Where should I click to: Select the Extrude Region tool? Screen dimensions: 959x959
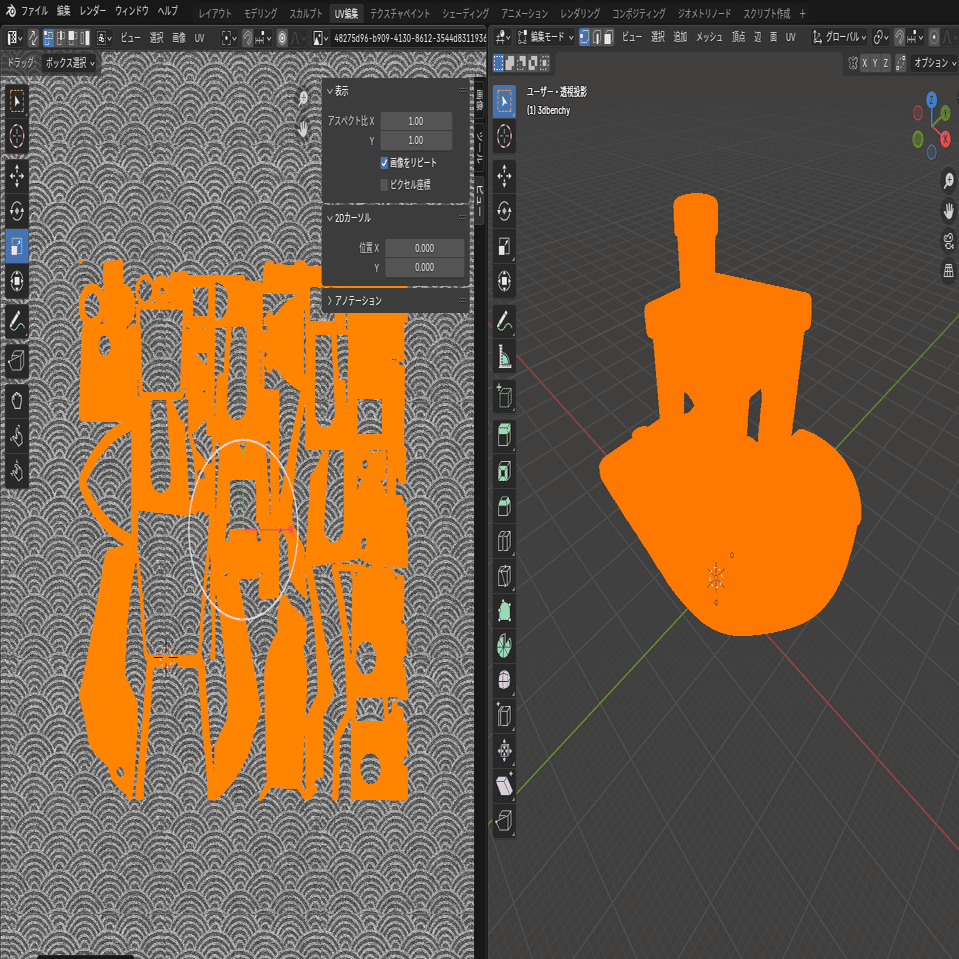click(x=505, y=436)
